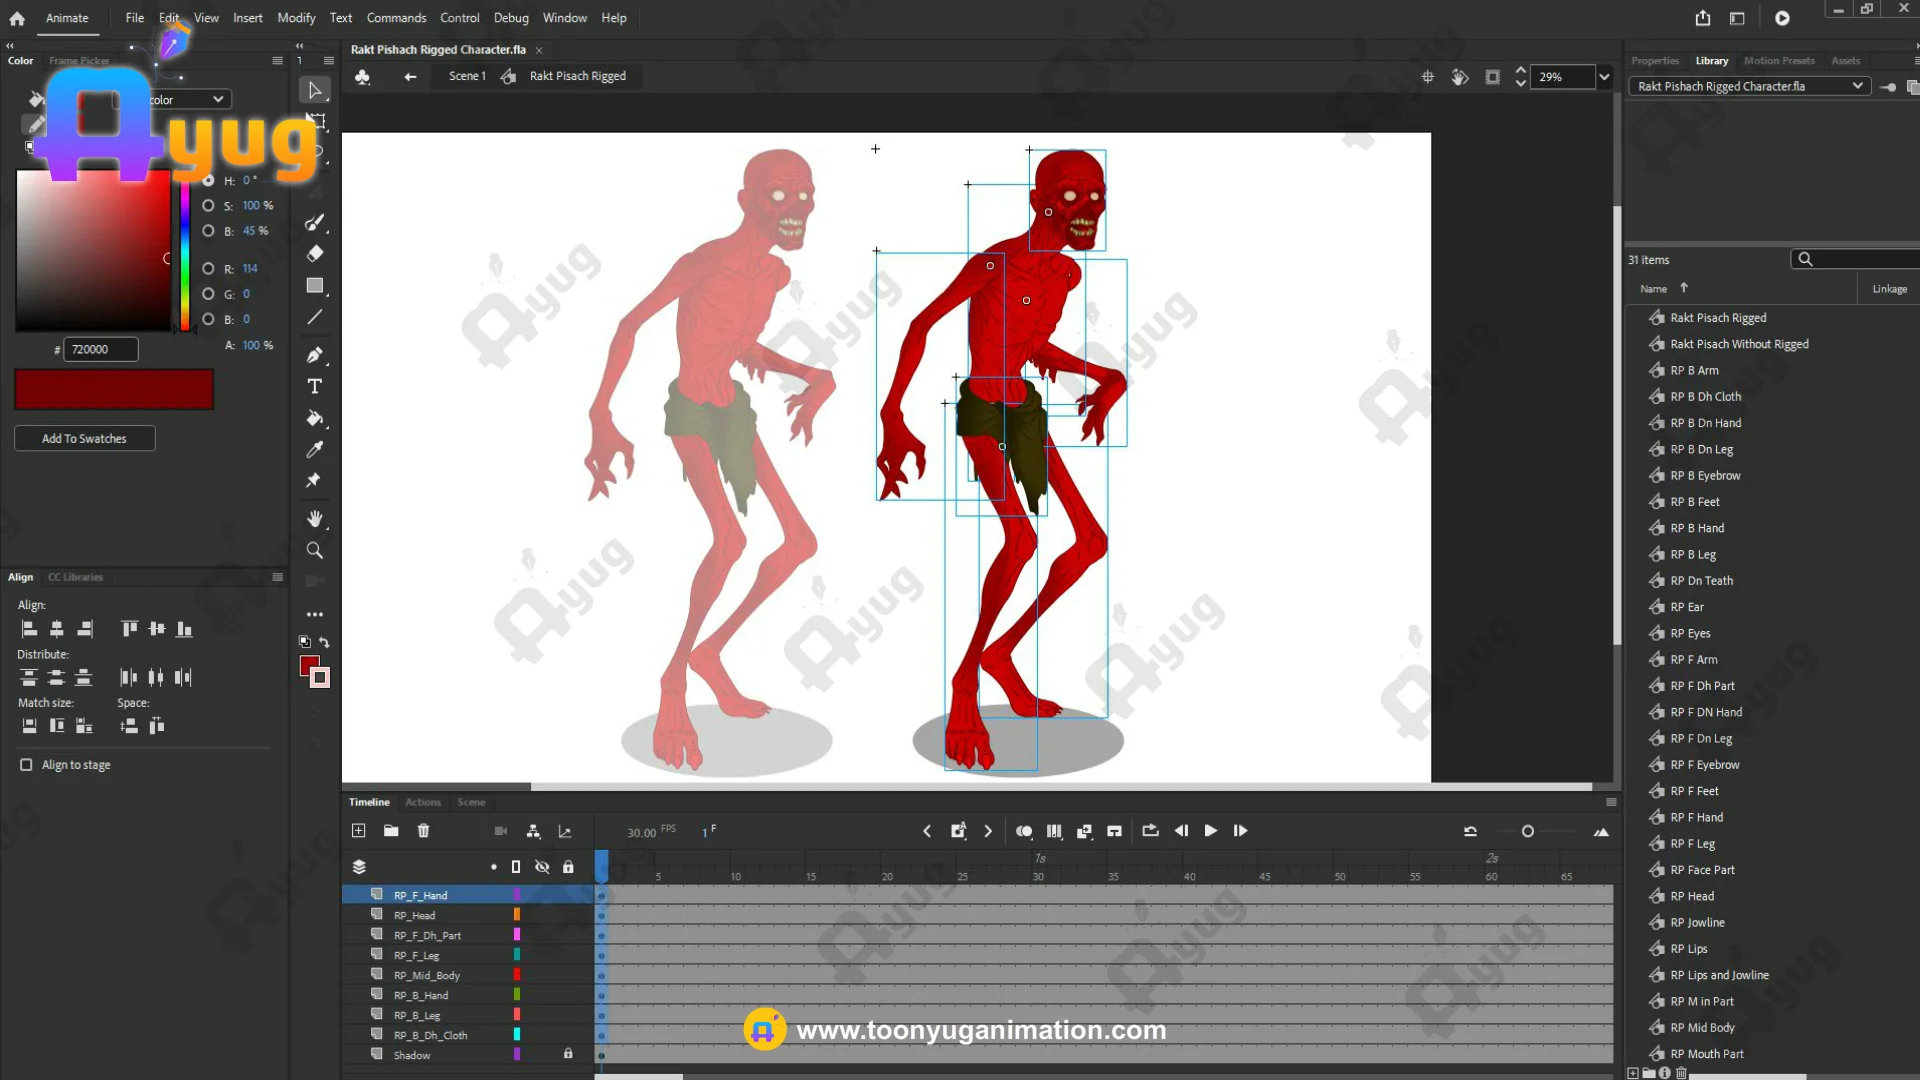Open the Modify menu
Screen dimensions: 1920x1080
pyautogui.click(x=296, y=18)
